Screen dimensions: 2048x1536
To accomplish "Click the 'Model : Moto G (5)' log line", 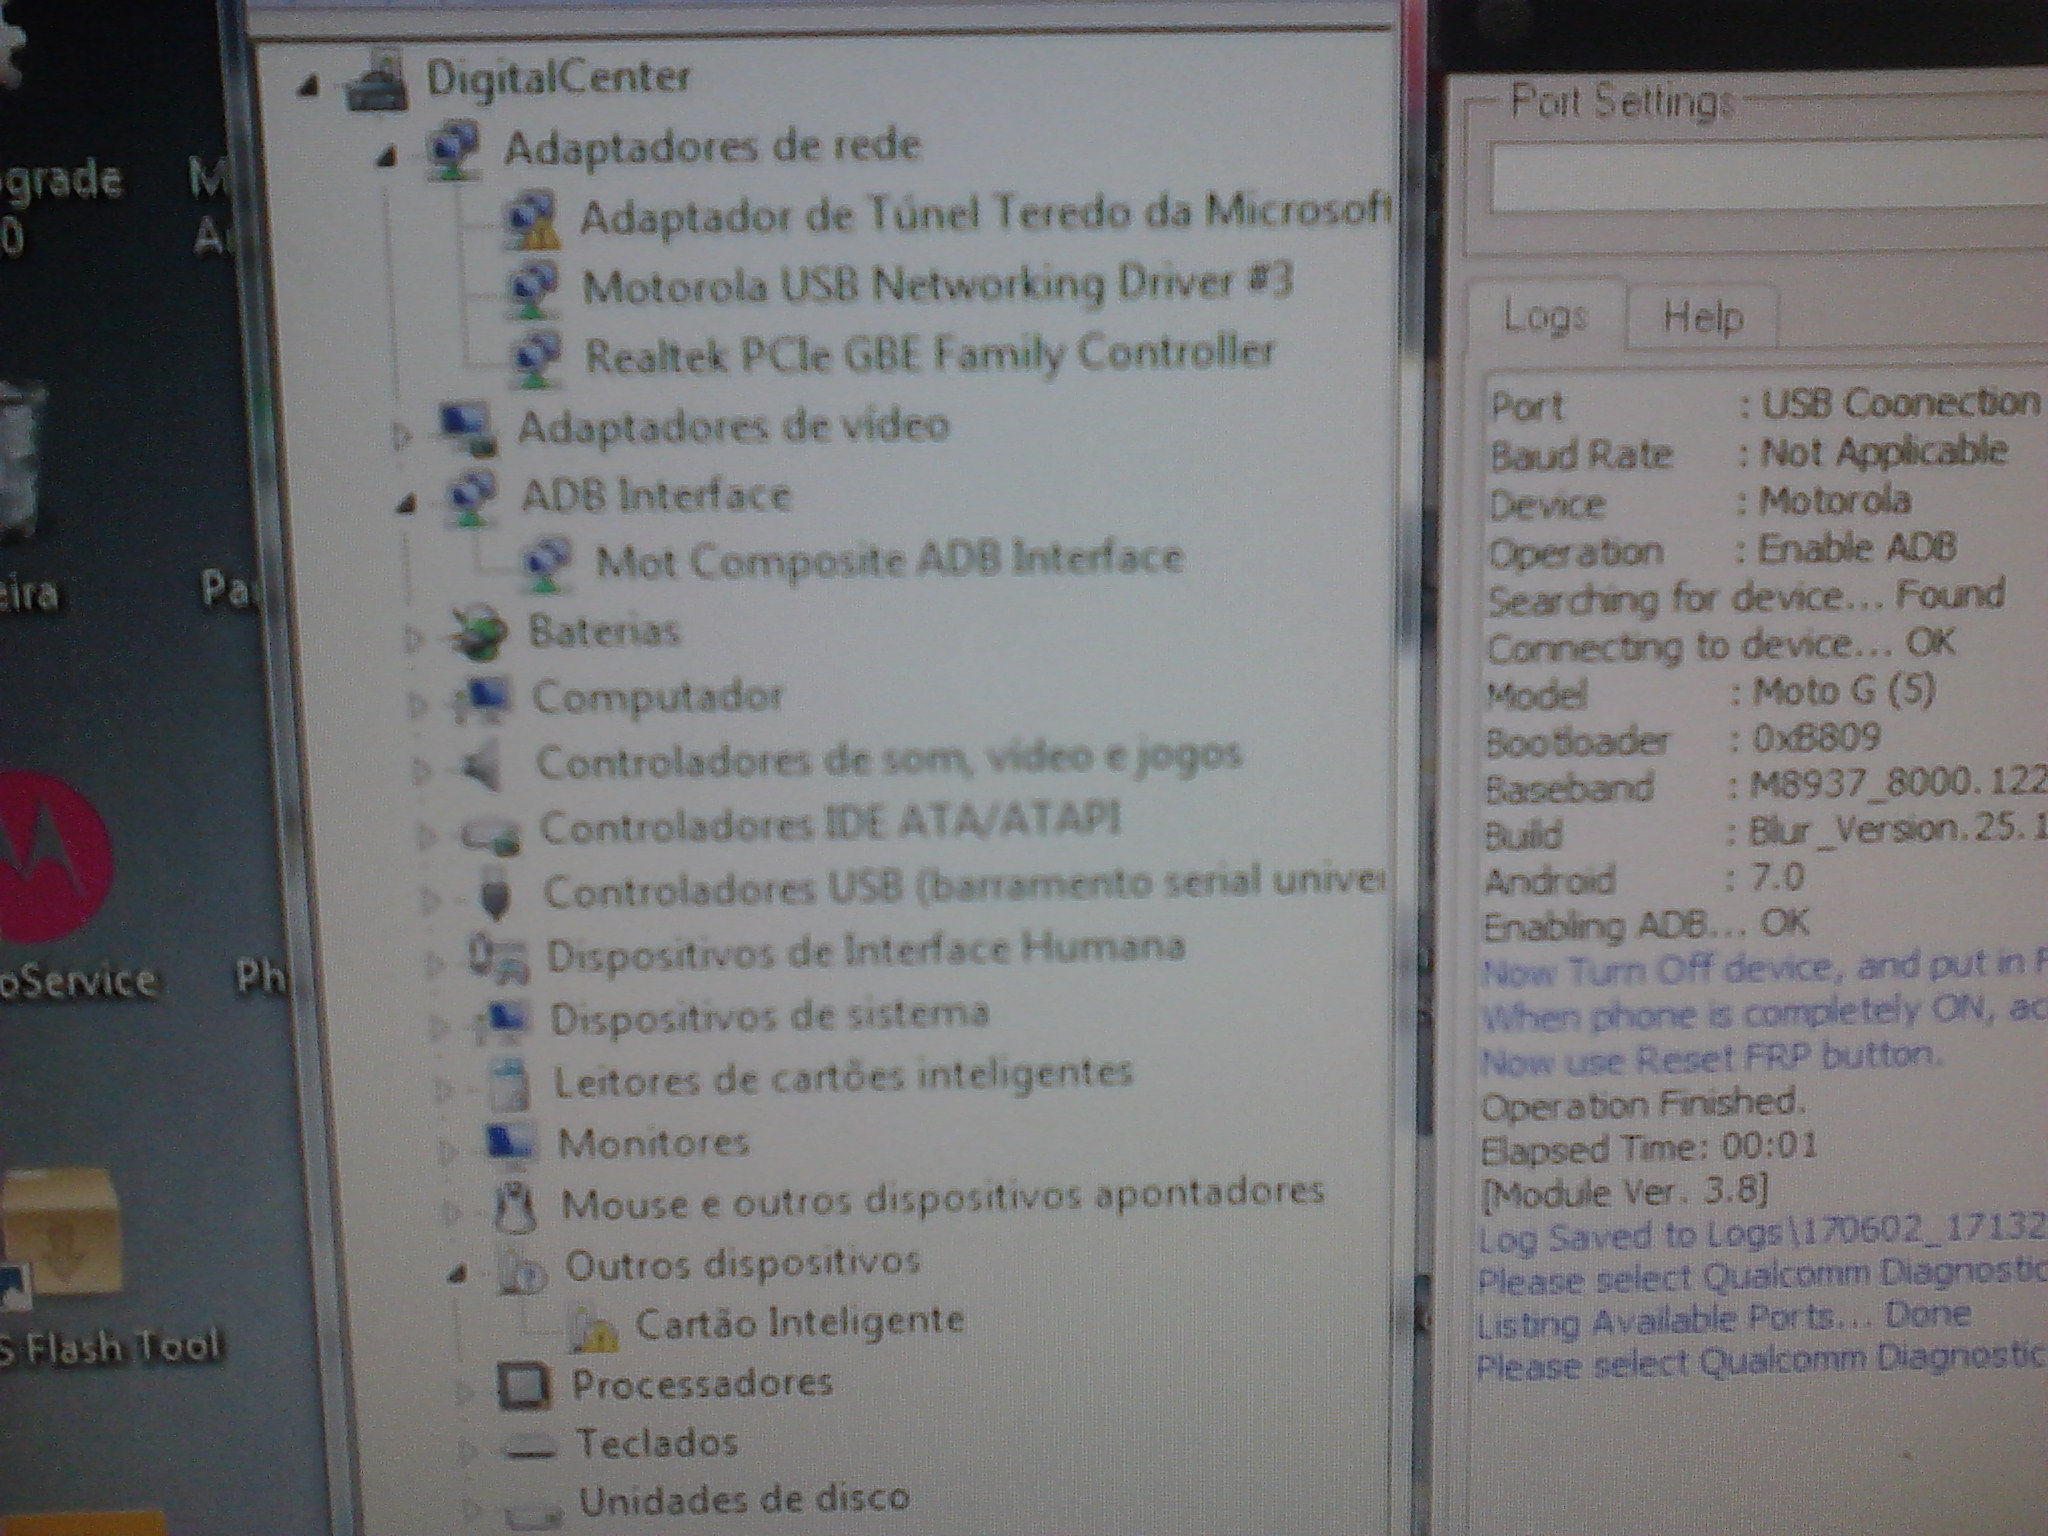I will click(1710, 691).
